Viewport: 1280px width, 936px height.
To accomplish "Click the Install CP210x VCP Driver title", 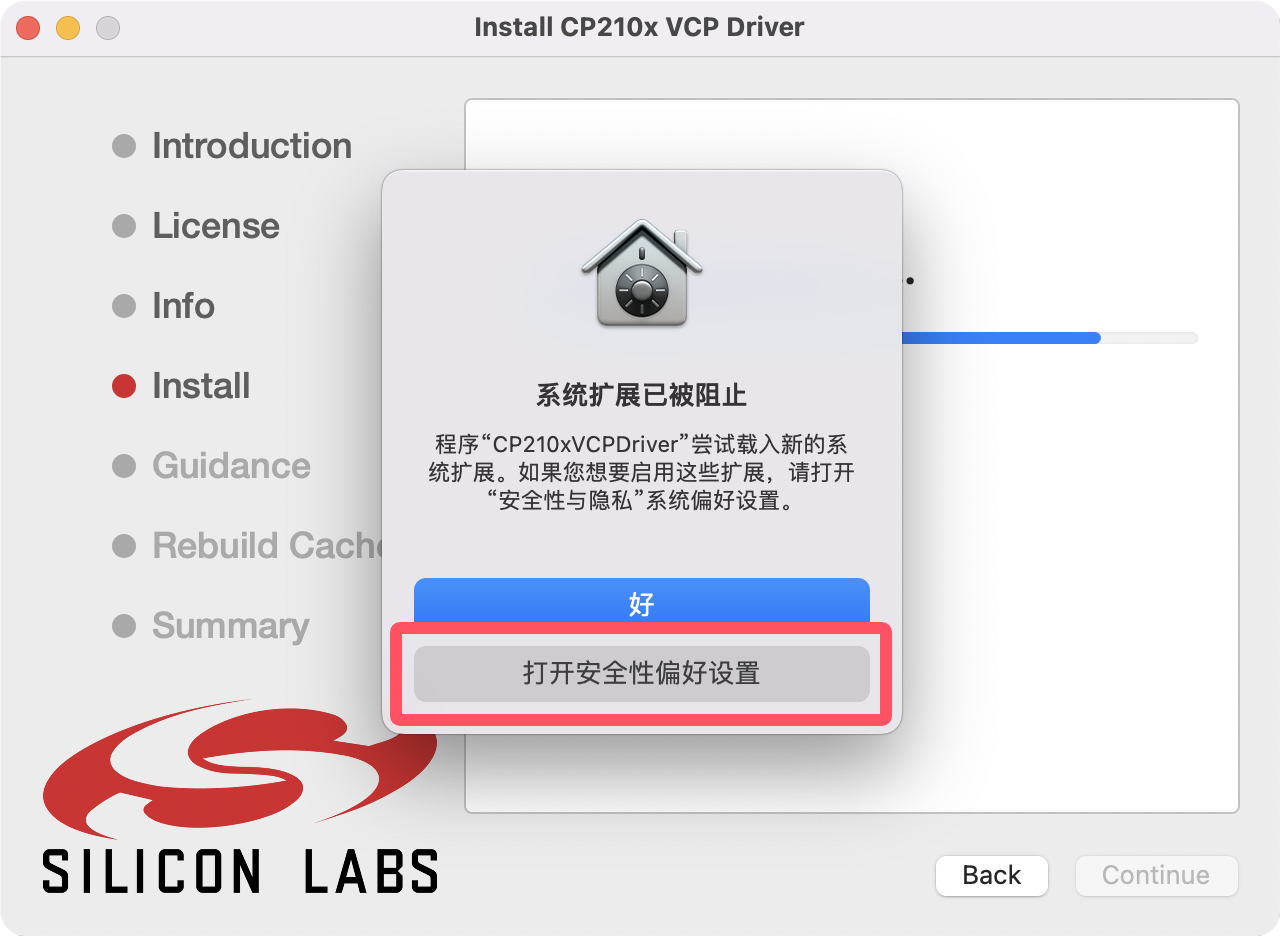I will point(639,27).
